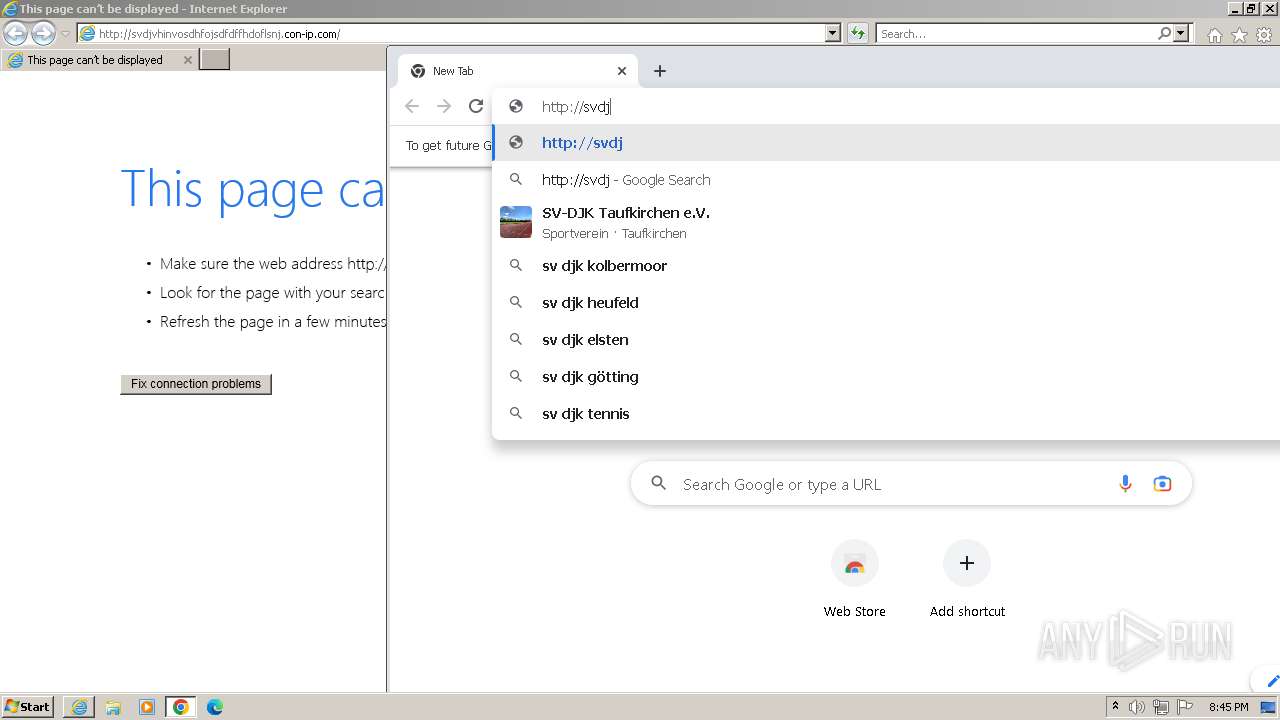This screenshot has height=720, width=1280.
Task: Go forward using Internet Explorer forward arrow
Action: [x=43, y=34]
